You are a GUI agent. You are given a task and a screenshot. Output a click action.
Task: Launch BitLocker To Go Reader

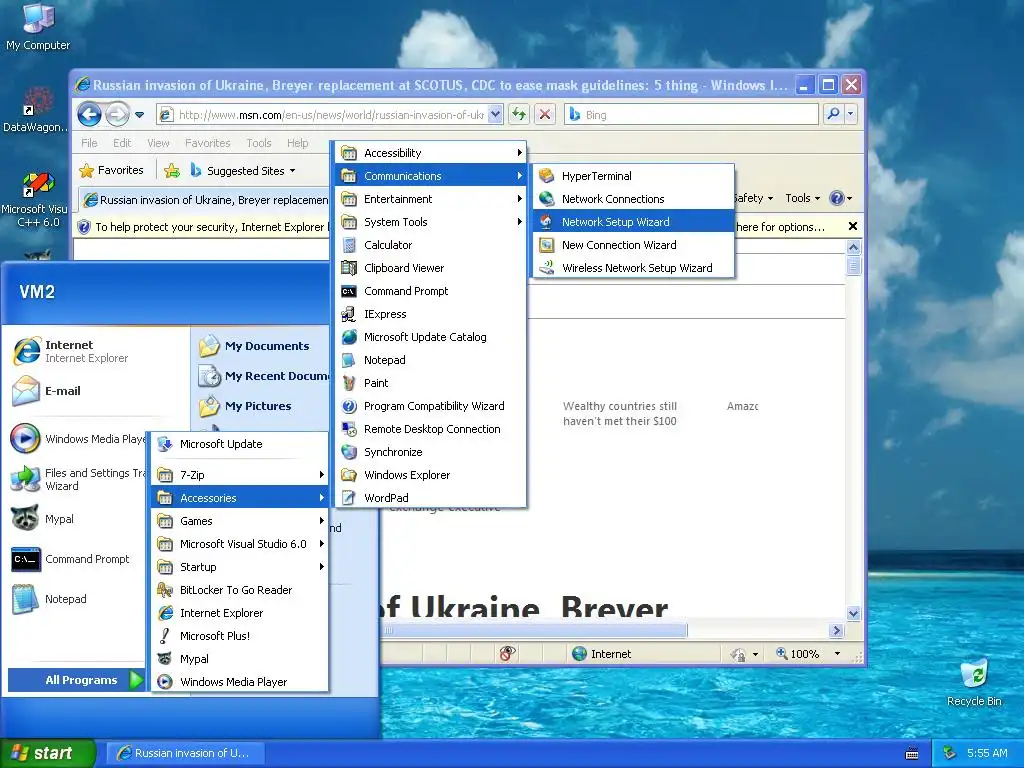coord(240,590)
